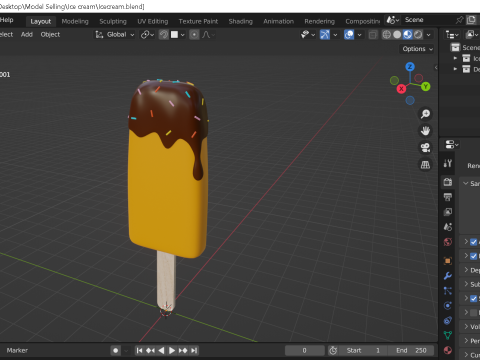This screenshot has width=480, height=360.
Task: Open the Output properties tab
Action: 448,197
